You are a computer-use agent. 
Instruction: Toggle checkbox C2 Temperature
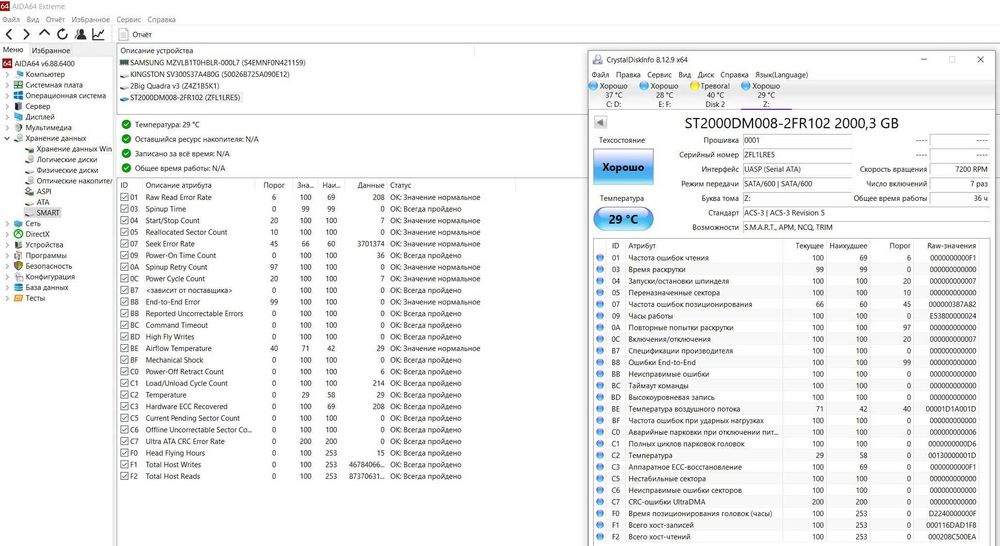coord(124,395)
